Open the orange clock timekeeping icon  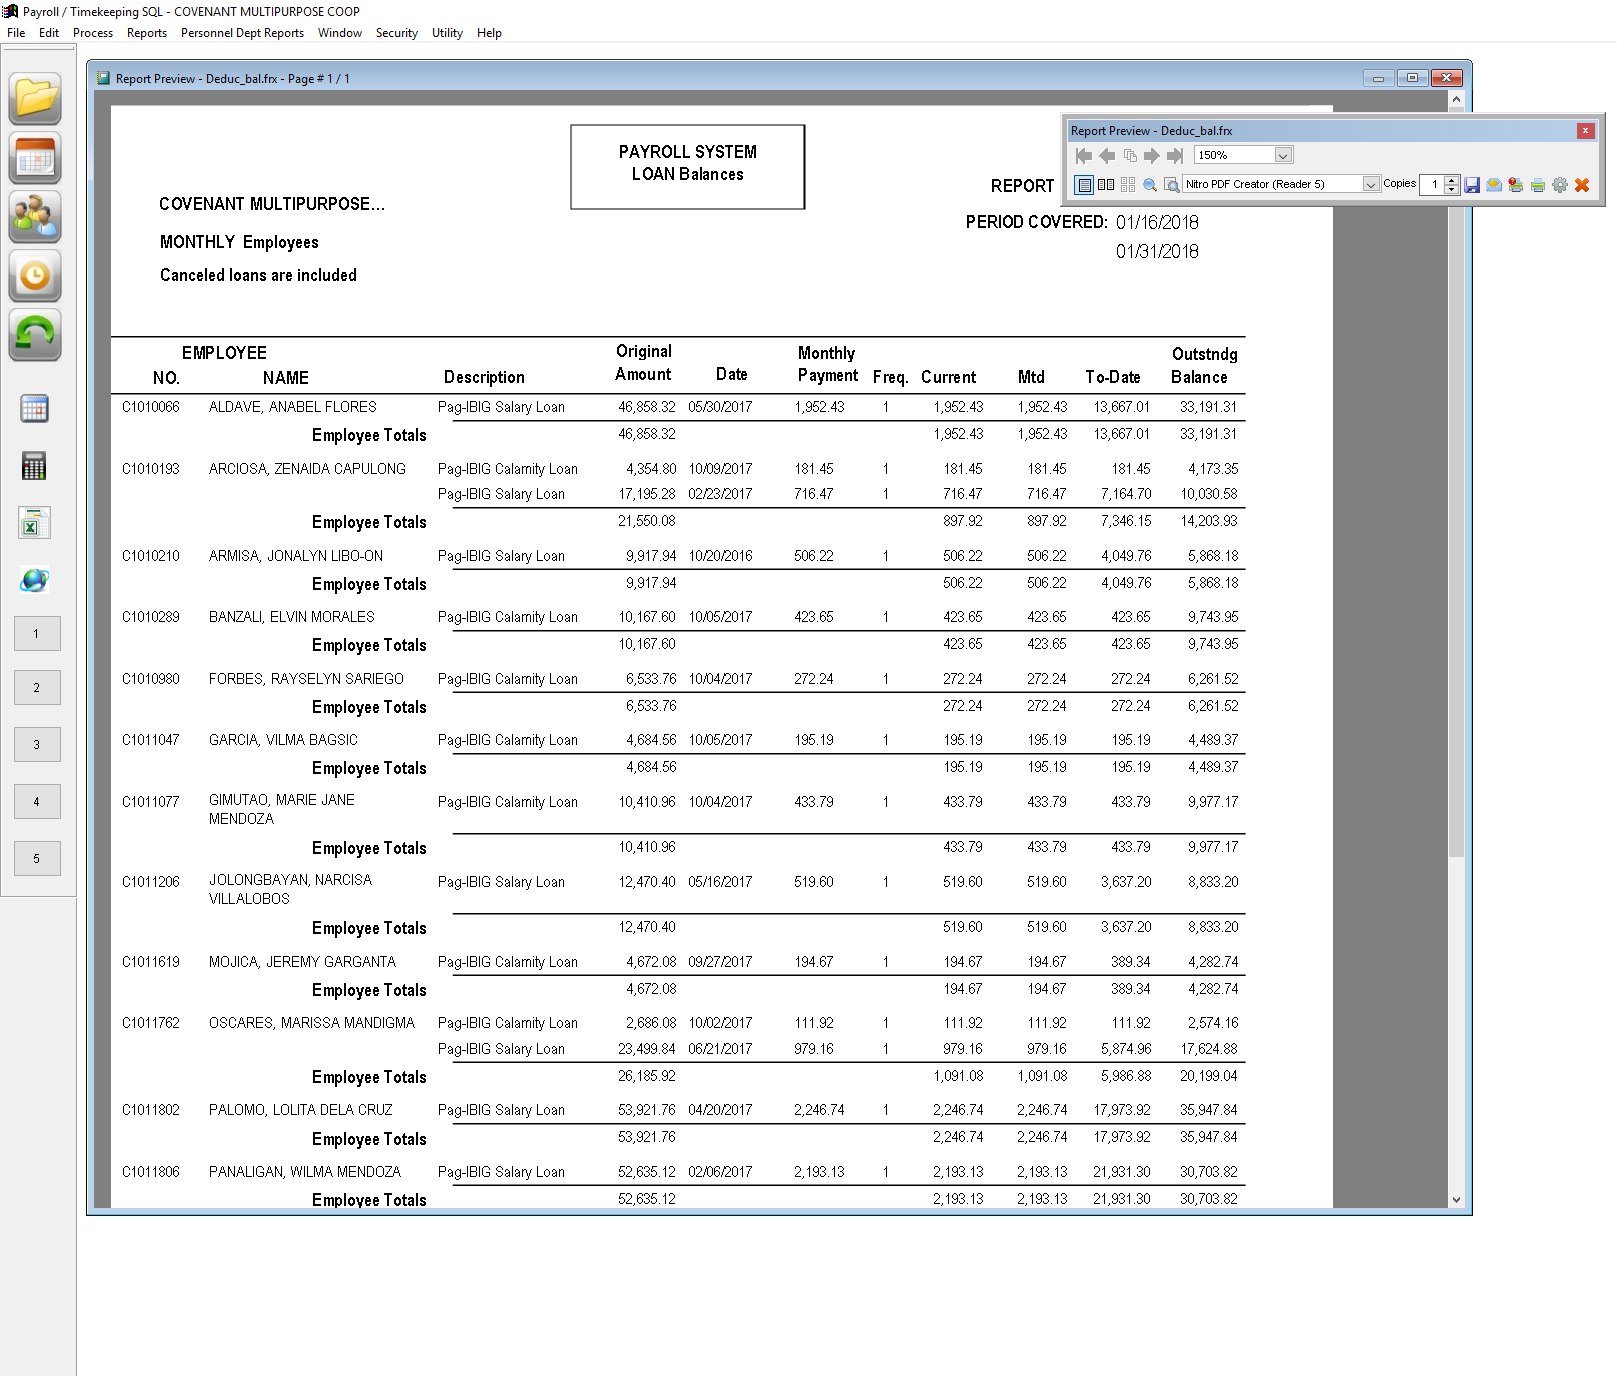tap(35, 275)
